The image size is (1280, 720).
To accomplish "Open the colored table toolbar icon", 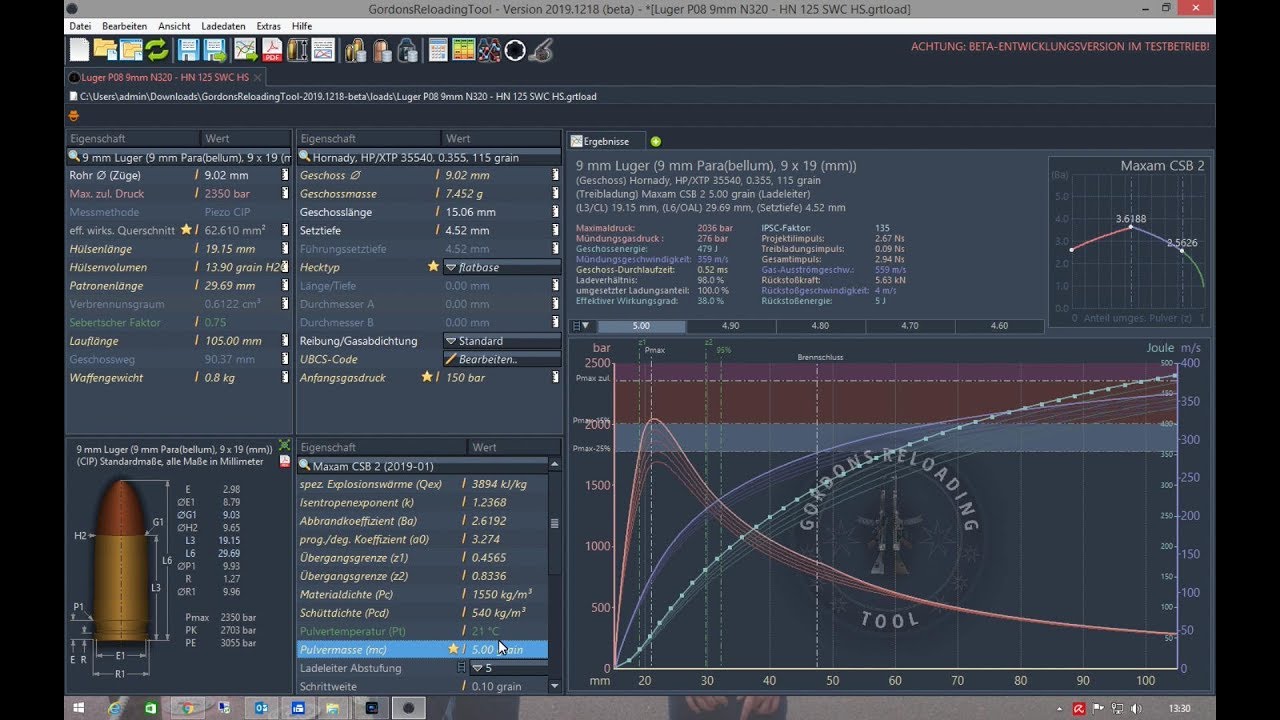I will [x=463, y=49].
